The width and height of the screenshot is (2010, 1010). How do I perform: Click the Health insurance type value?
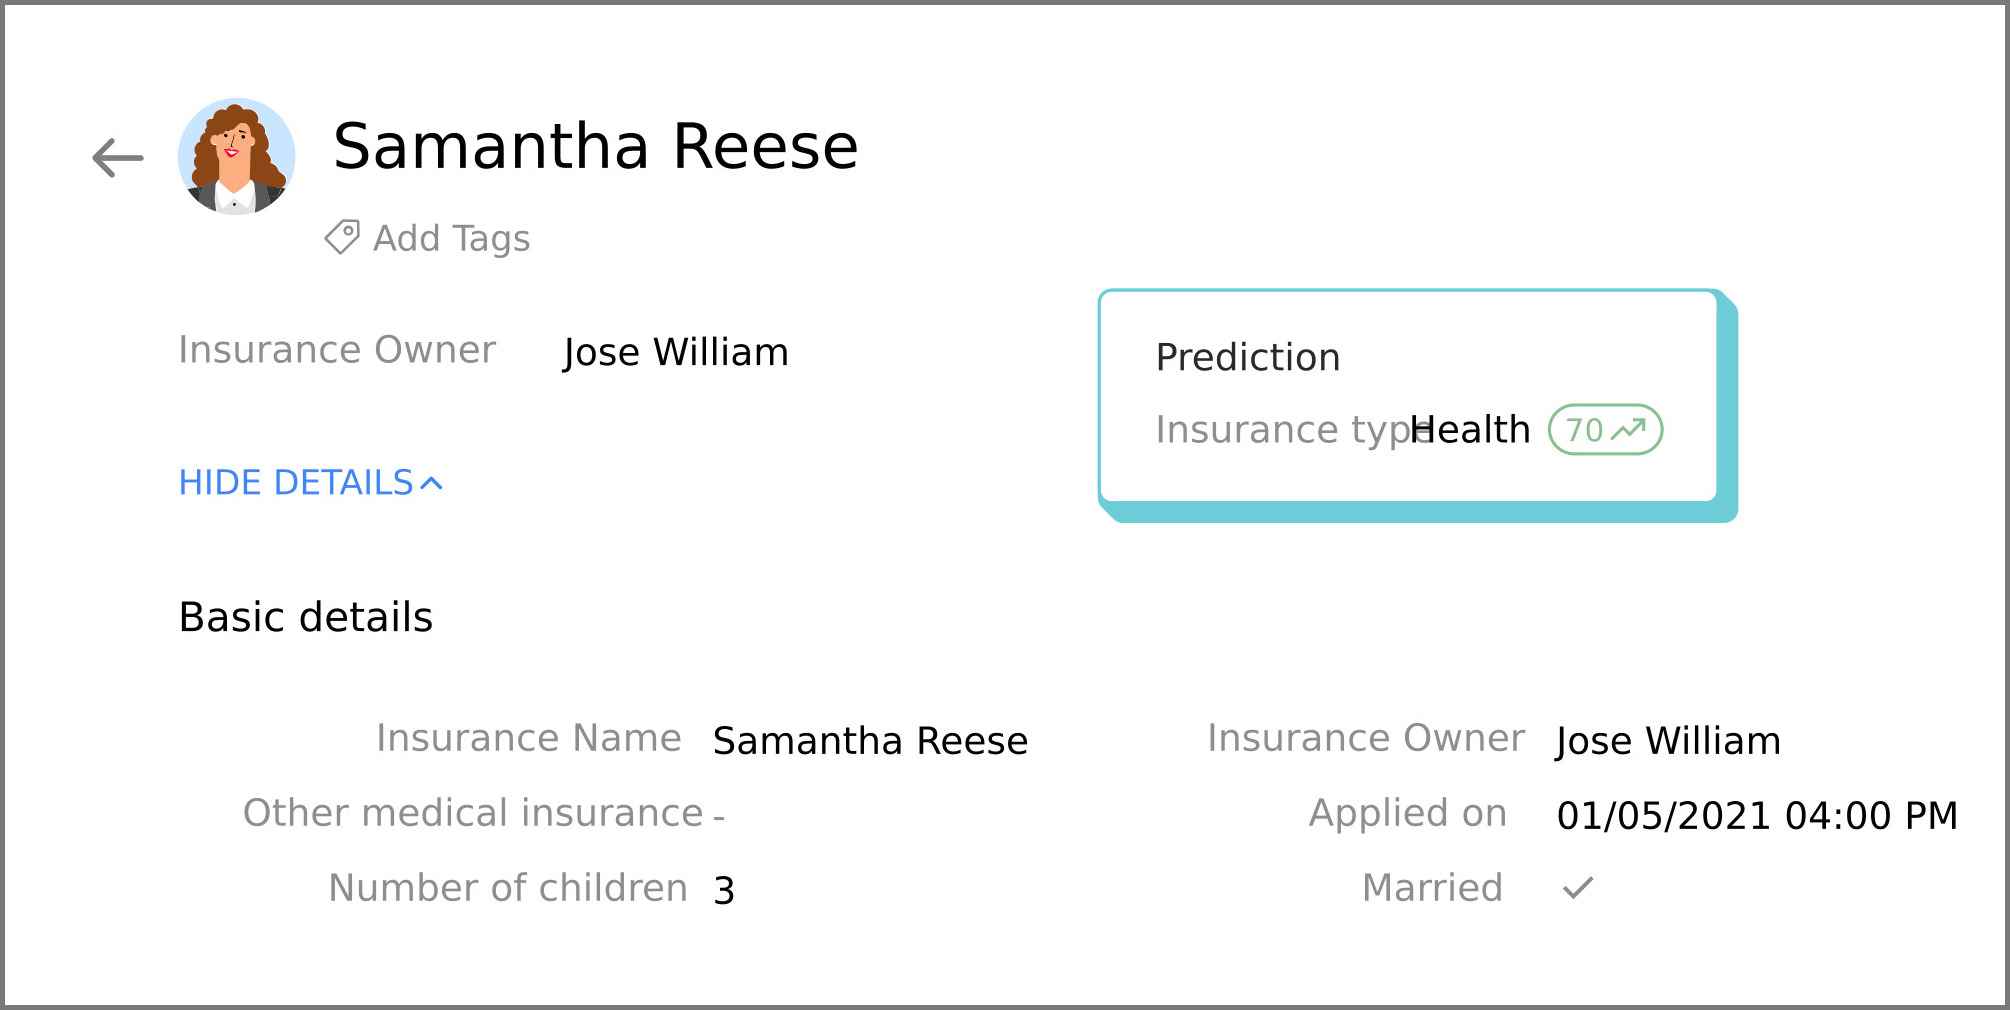[x=1470, y=429]
